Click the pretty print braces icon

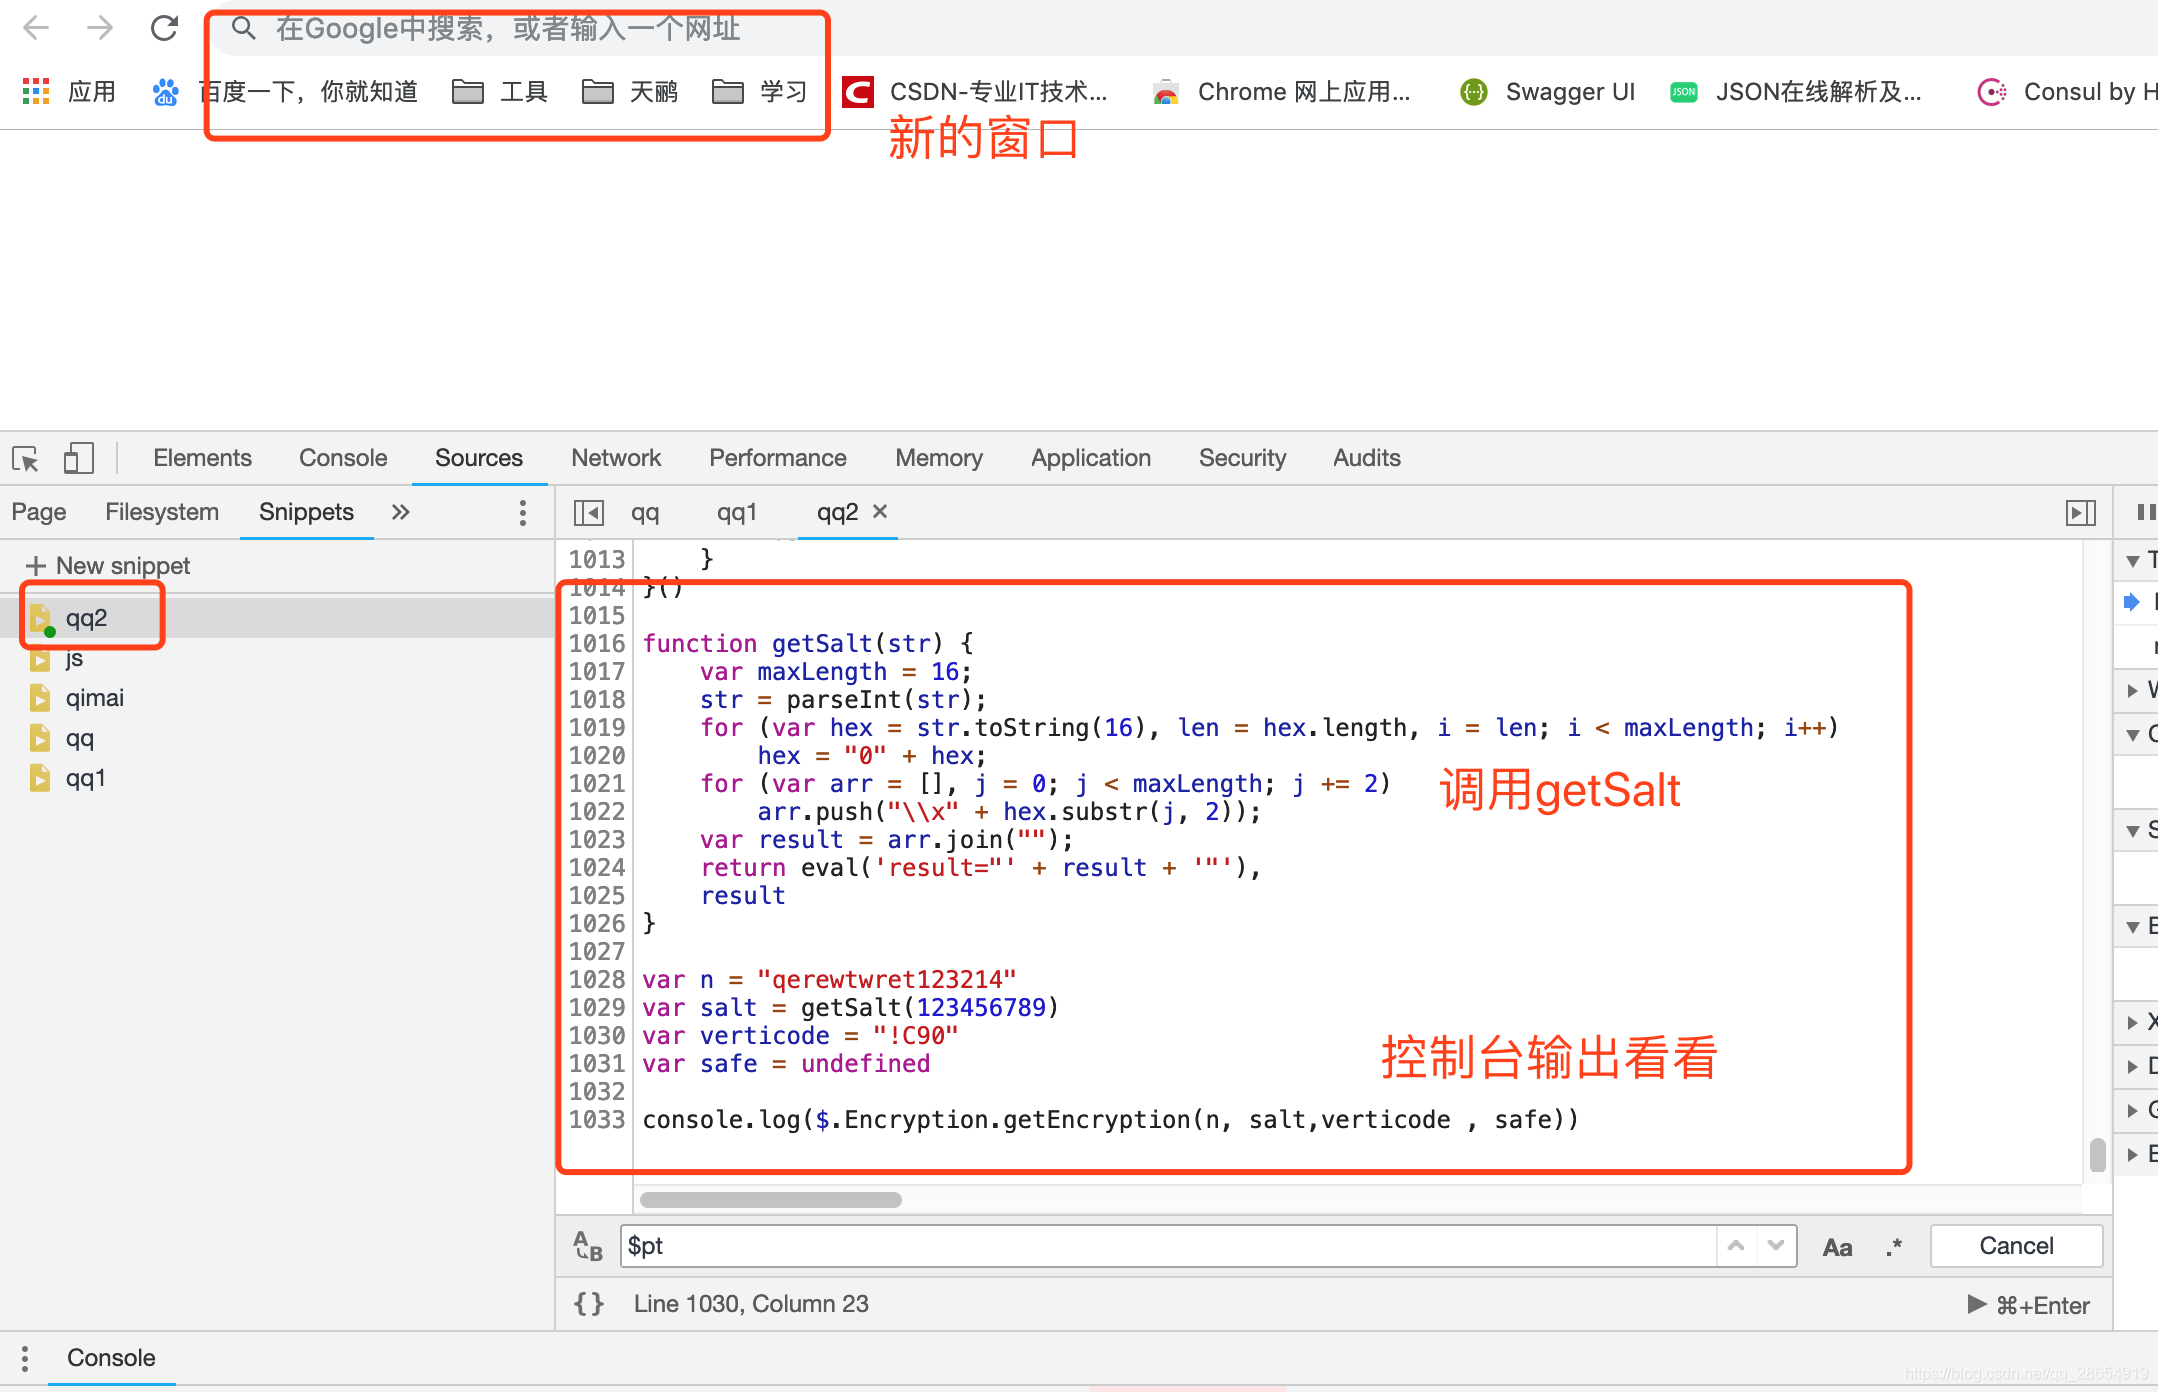(589, 1304)
